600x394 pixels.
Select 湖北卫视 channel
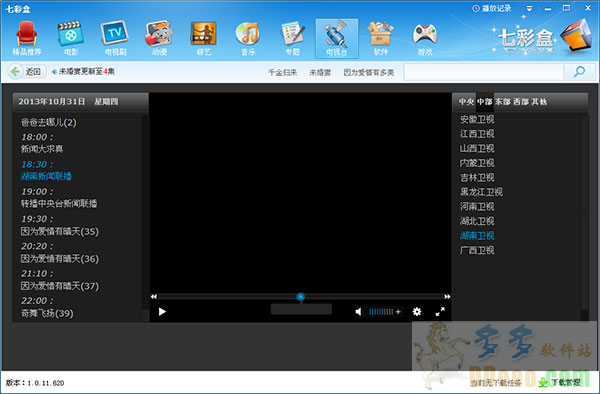pyautogui.click(x=477, y=221)
